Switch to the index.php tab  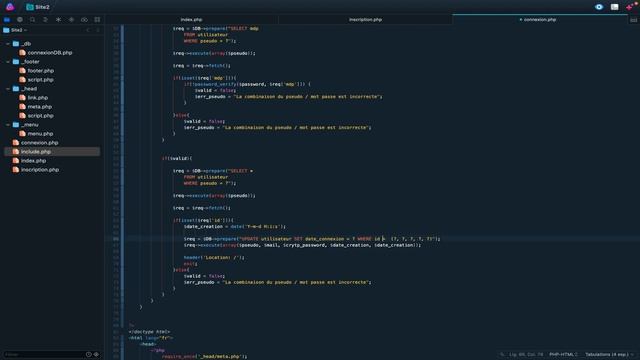191,20
